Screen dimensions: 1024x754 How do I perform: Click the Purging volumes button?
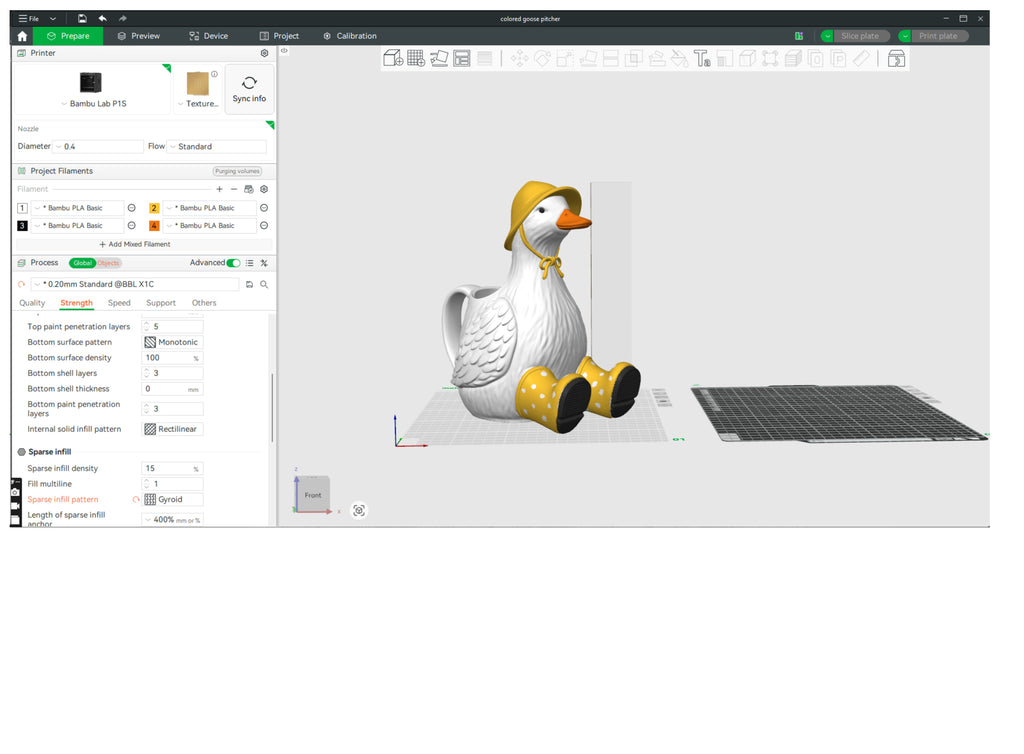pos(237,171)
